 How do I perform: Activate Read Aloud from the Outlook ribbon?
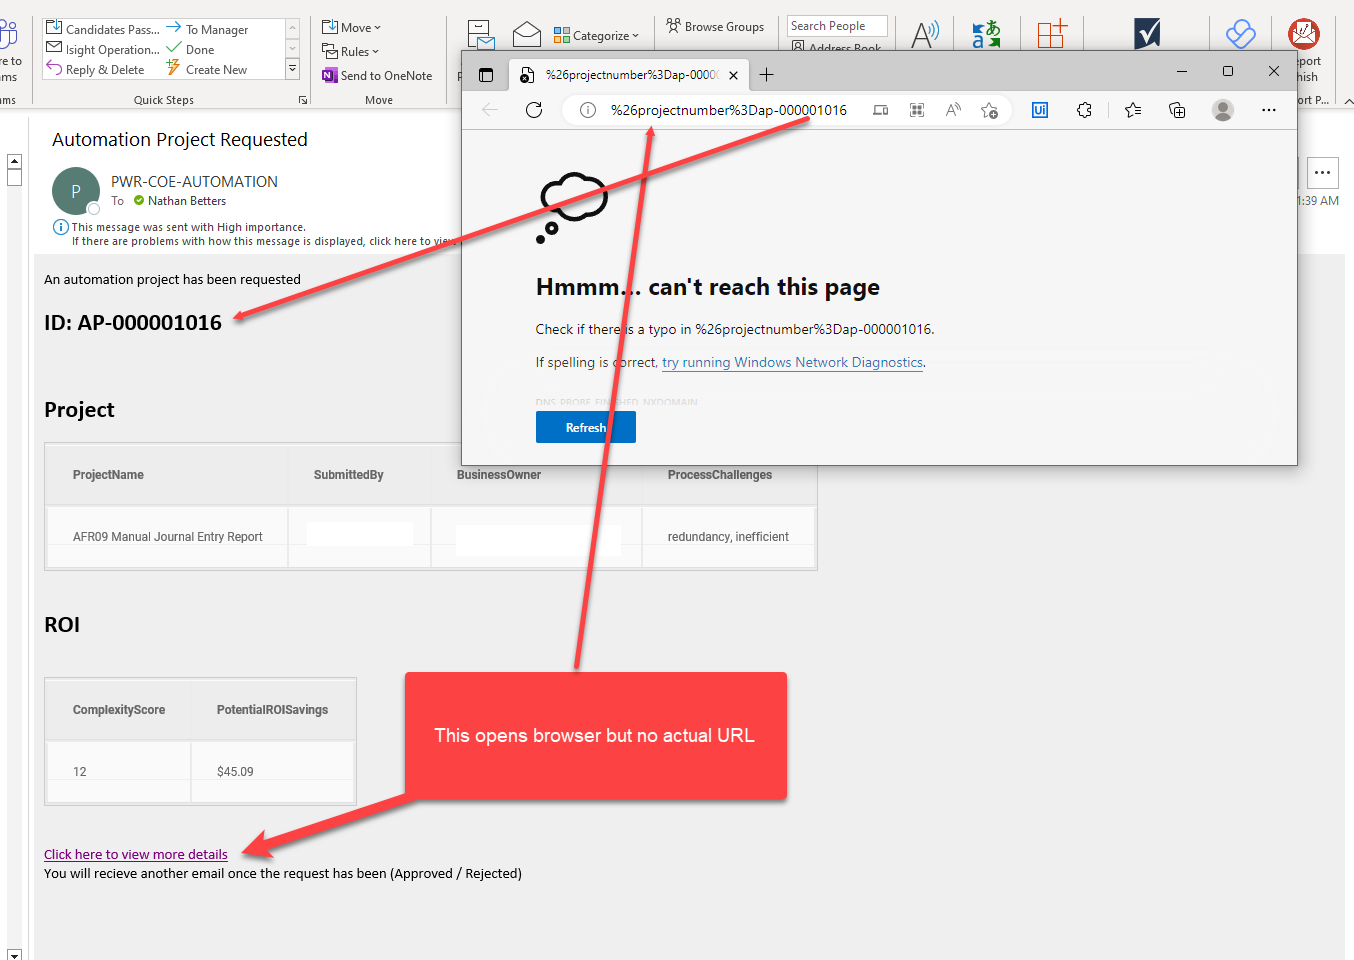[924, 33]
